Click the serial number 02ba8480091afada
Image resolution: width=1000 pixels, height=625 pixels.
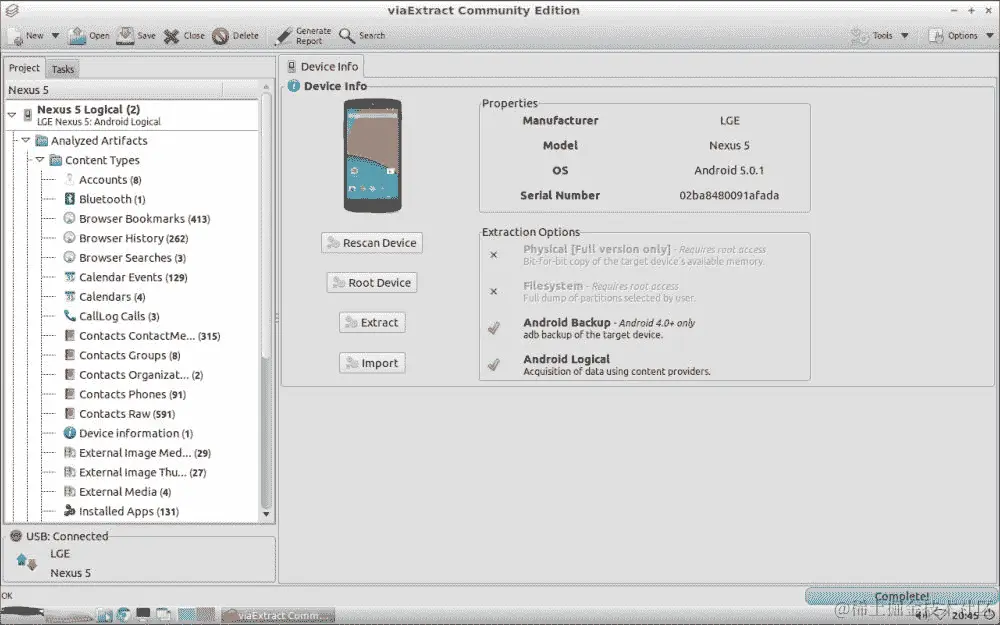pos(729,195)
